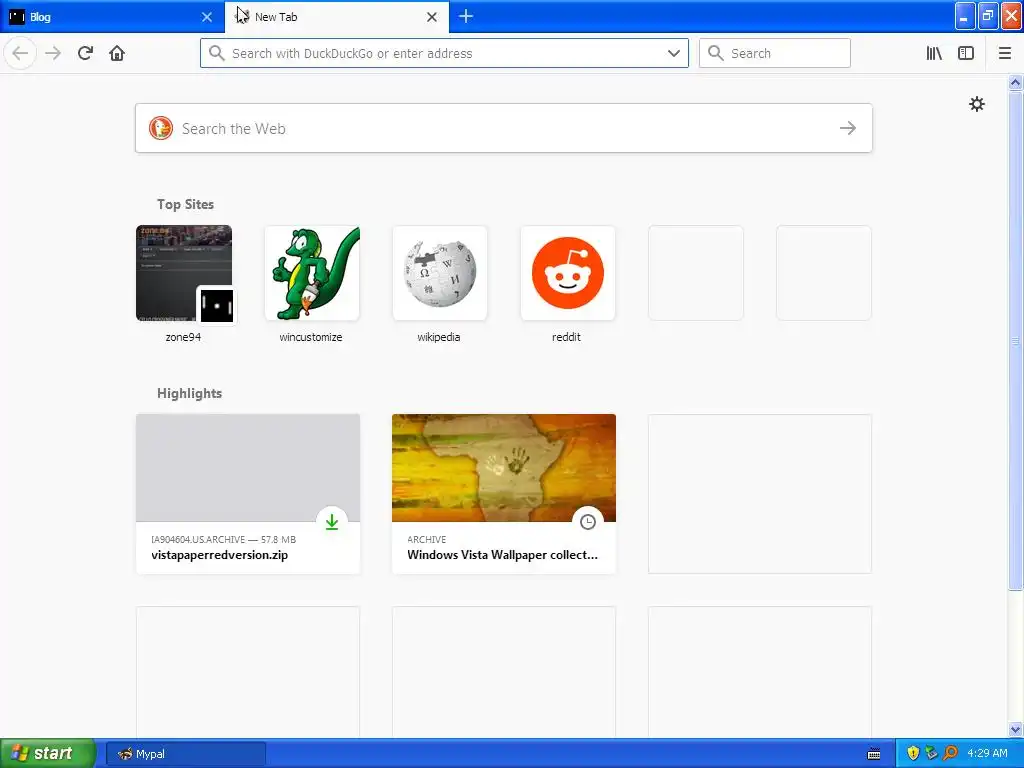
Task: Click the vistapaperredversion.zip file name
Action: click(x=219, y=555)
